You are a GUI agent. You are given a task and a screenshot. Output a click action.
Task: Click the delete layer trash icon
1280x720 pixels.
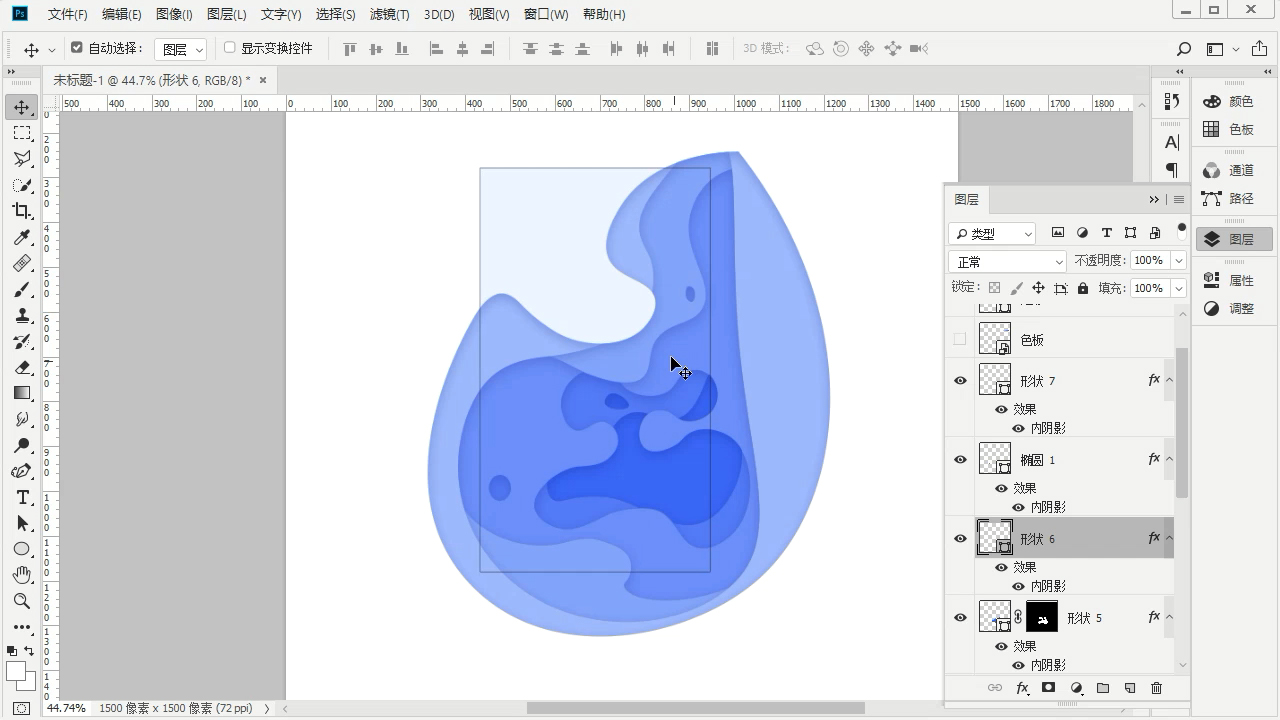(1156, 688)
